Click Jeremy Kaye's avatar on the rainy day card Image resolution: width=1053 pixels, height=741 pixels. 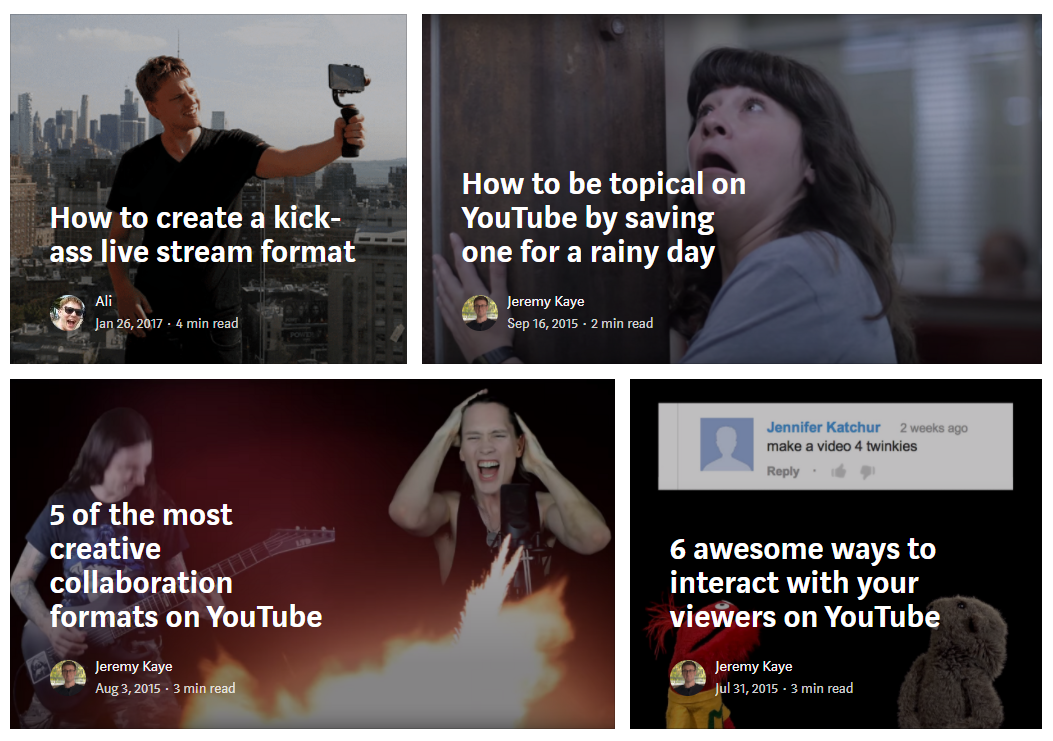pyautogui.click(x=479, y=312)
